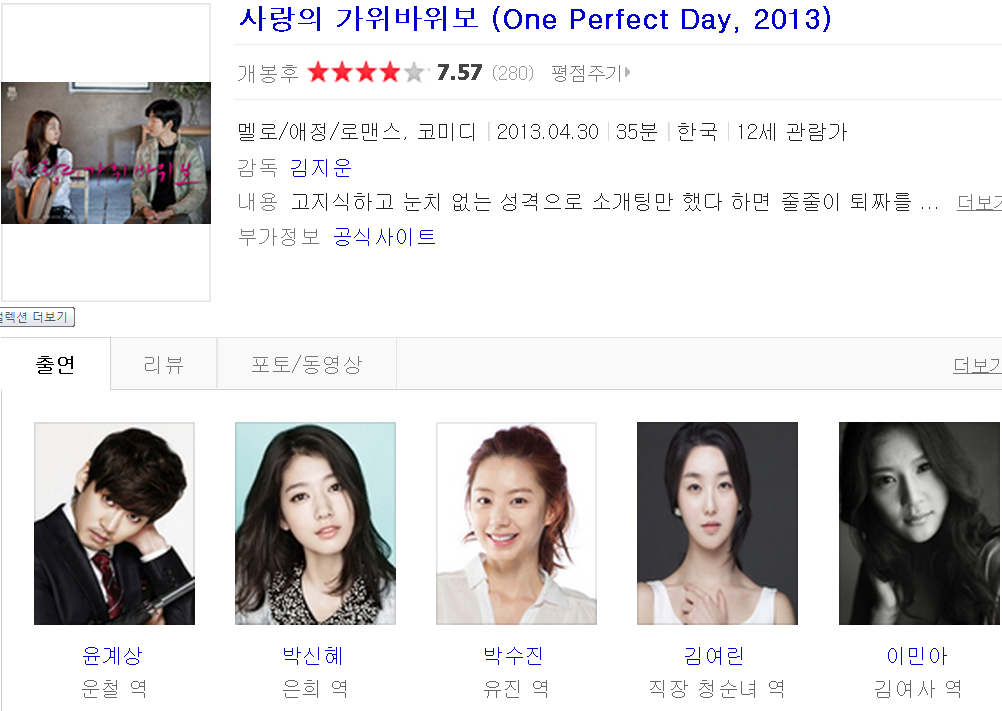Open 박신혜 actor photo
Image resolution: width=1002 pixels, height=711 pixels.
316,523
